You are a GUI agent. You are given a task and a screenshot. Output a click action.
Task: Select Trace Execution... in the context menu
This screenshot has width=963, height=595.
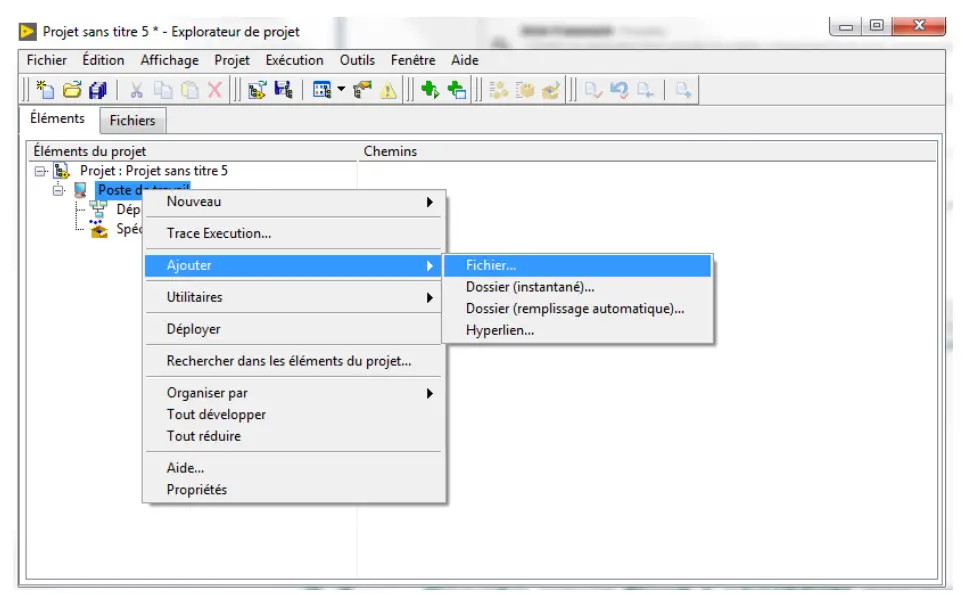click(x=294, y=233)
